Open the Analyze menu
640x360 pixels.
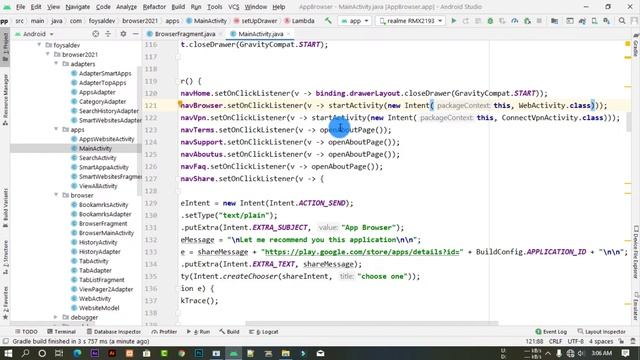tap(126, 7)
